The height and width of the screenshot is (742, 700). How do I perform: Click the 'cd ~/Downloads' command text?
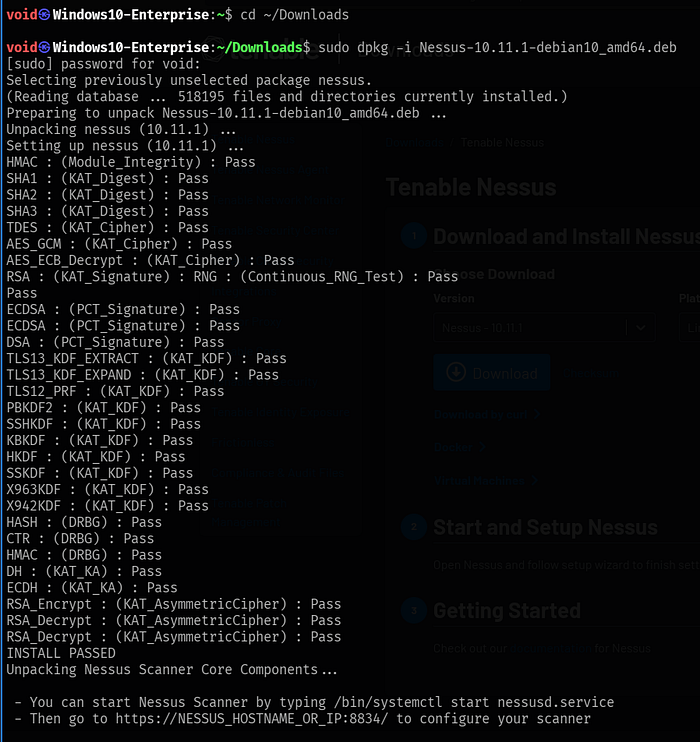(x=294, y=15)
